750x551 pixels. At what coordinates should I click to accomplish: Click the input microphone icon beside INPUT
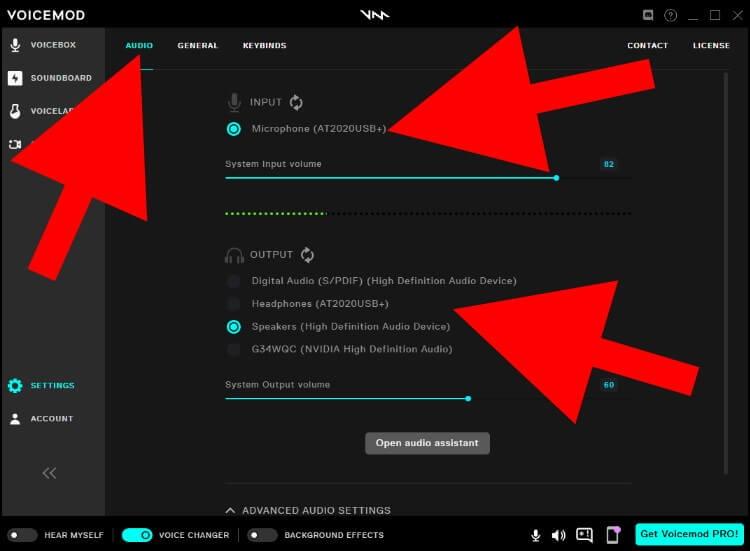(234, 102)
